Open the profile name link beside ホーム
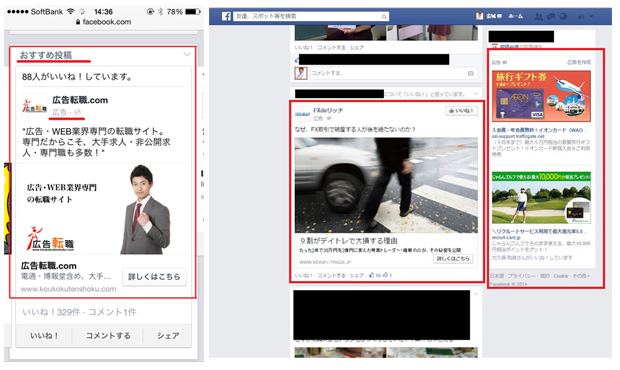The image size is (620, 370). [x=493, y=16]
